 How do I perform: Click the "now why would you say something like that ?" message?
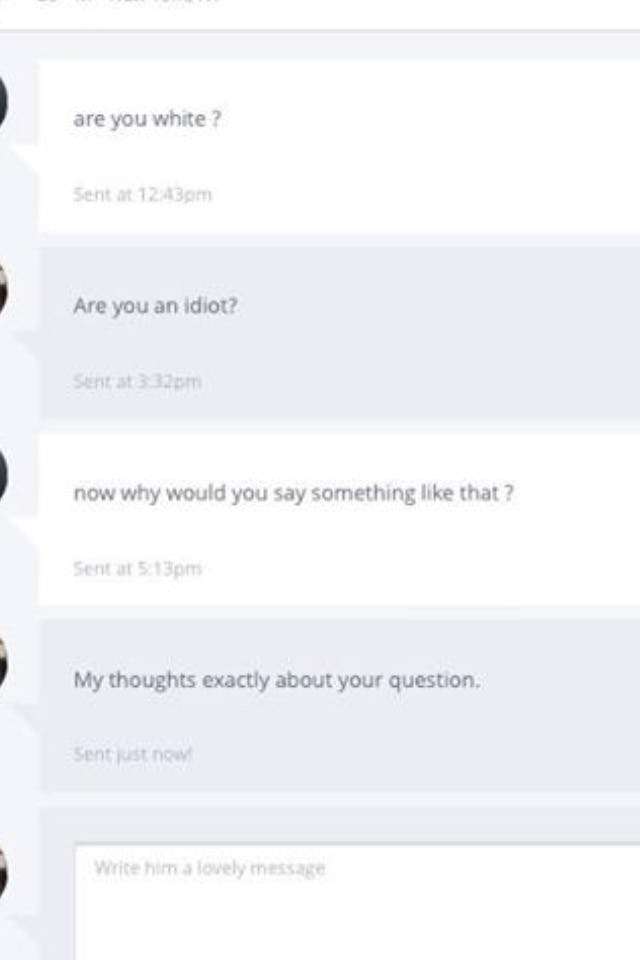(x=293, y=493)
